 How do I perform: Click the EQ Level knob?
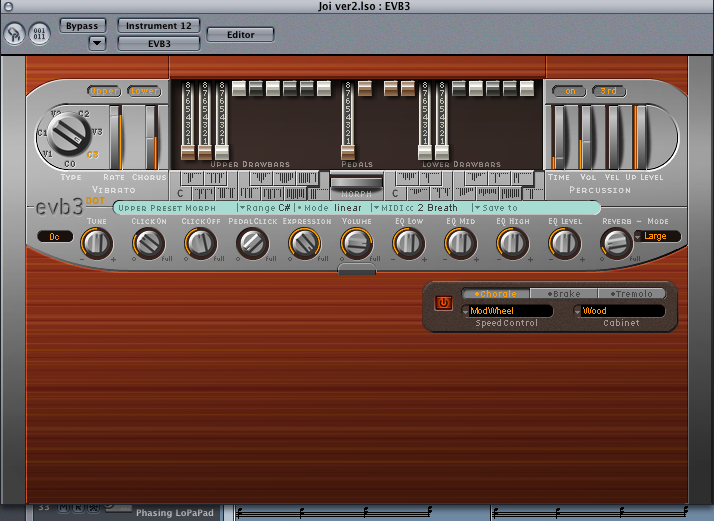point(564,243)
